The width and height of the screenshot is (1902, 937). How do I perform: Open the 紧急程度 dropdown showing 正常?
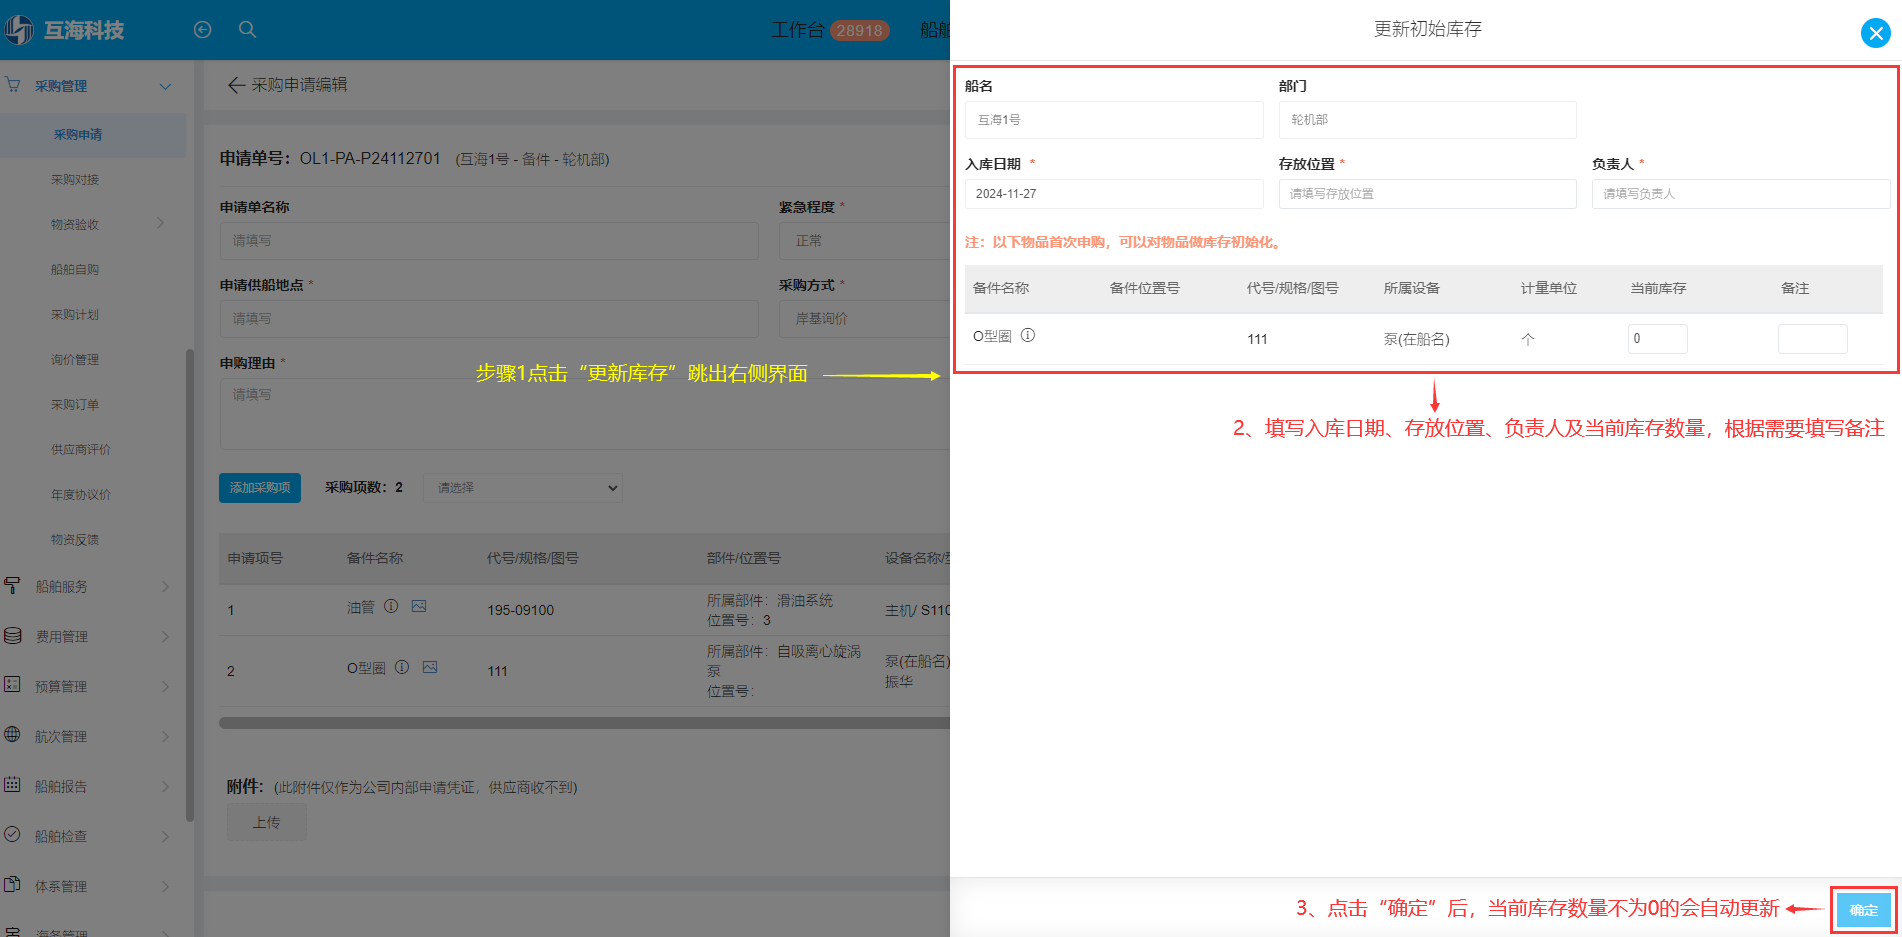(x=864, y=241)
